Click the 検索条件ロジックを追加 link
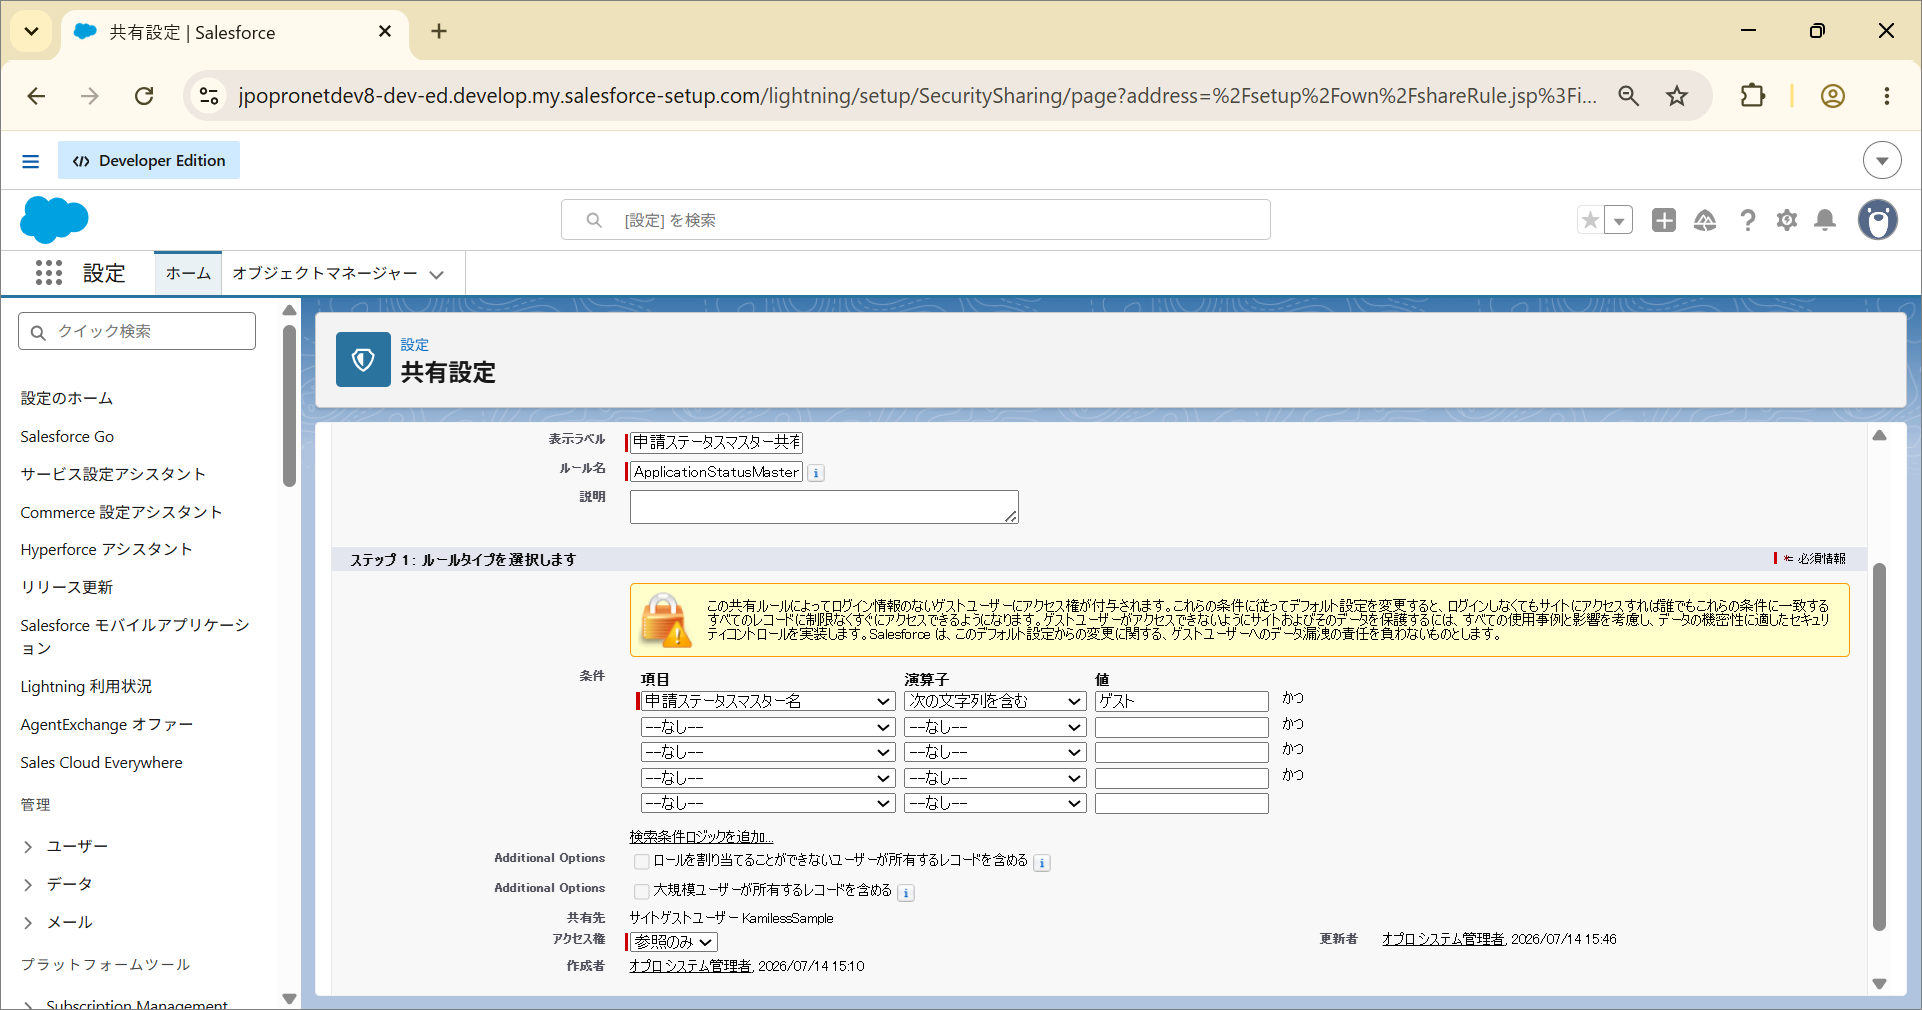The width and height of the screenshot is (1922, 1010). click(x=701, y=837)
